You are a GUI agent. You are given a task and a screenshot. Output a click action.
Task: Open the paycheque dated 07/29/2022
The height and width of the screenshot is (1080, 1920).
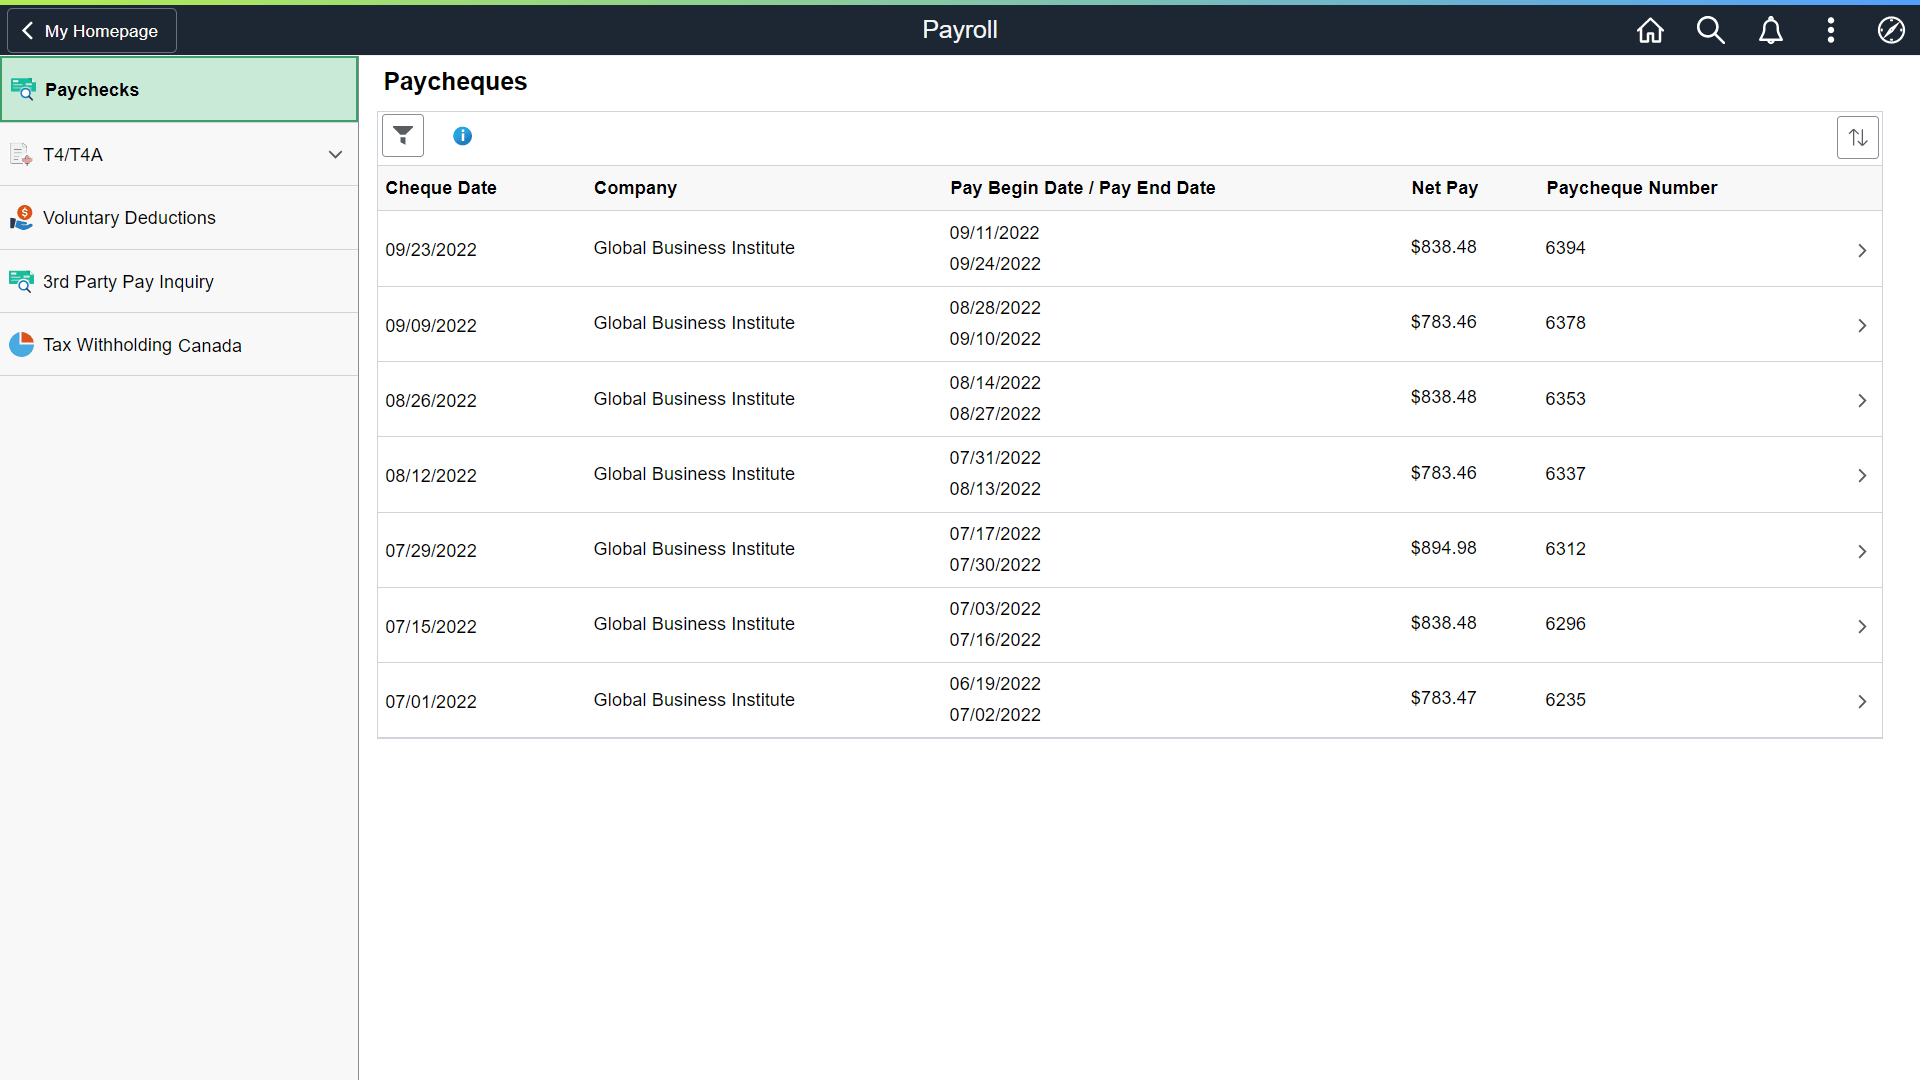click(x=1862, y=551)
